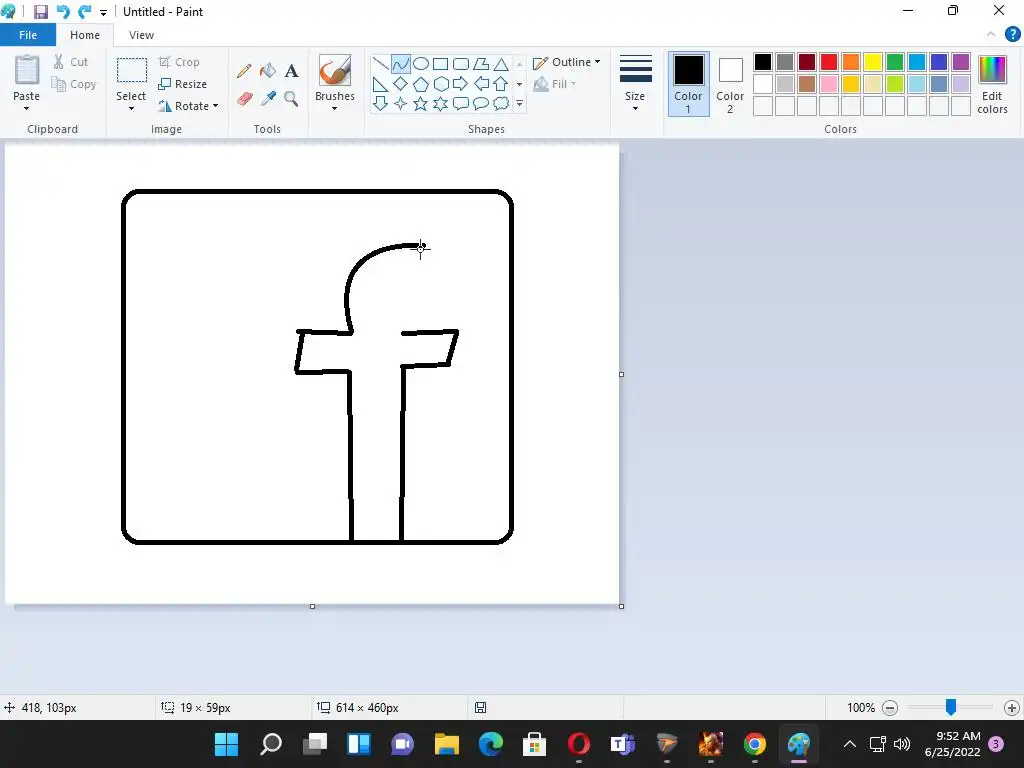Choose the Down arrow shape
The width and height of the screenshot is (1024, 768).
(381, 103)
